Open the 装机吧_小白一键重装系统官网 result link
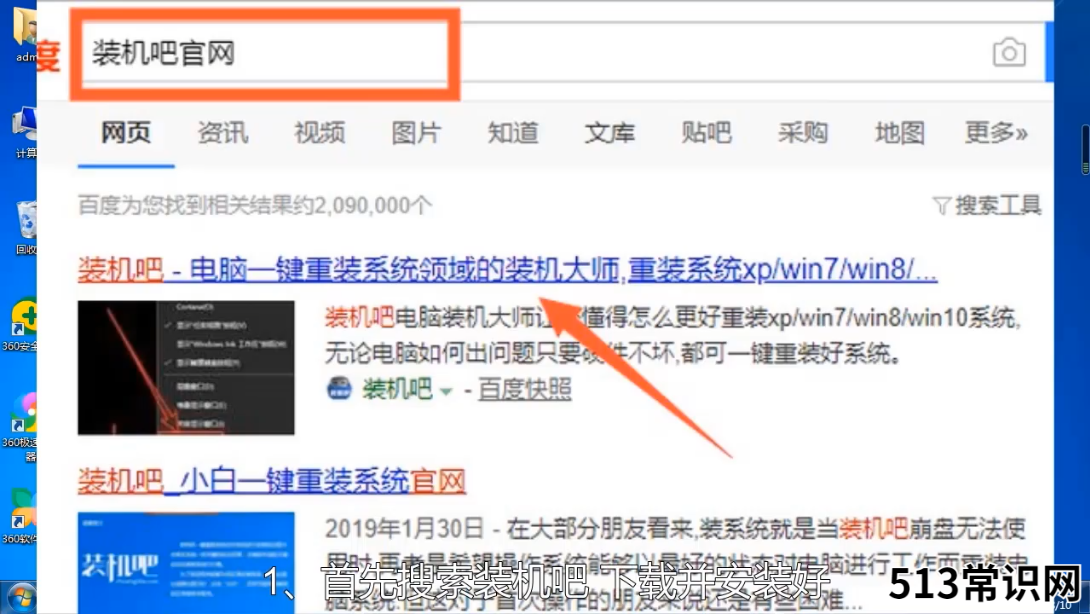The width and height of the screenshot is (1090, 614). coord(272,481)
